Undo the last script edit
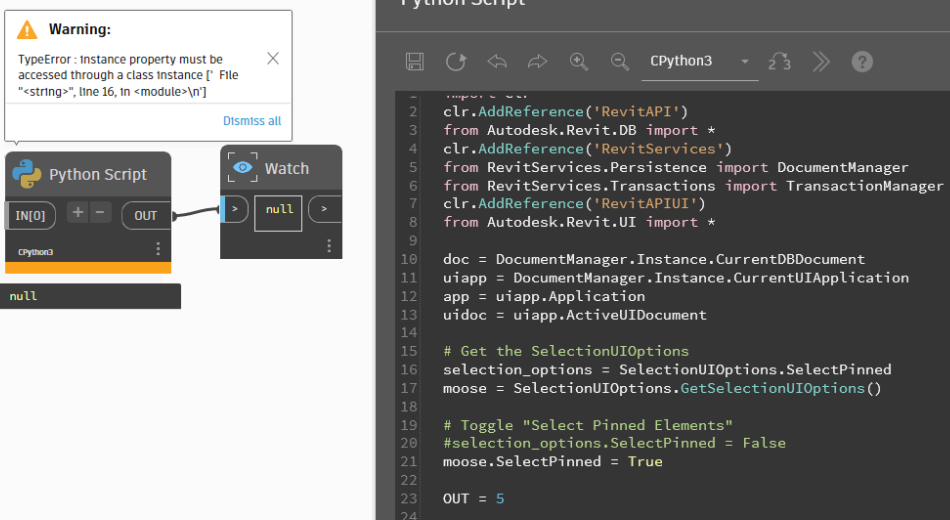Image resolution: width=950 pixels, height=520 pixels. pos(497,61)
